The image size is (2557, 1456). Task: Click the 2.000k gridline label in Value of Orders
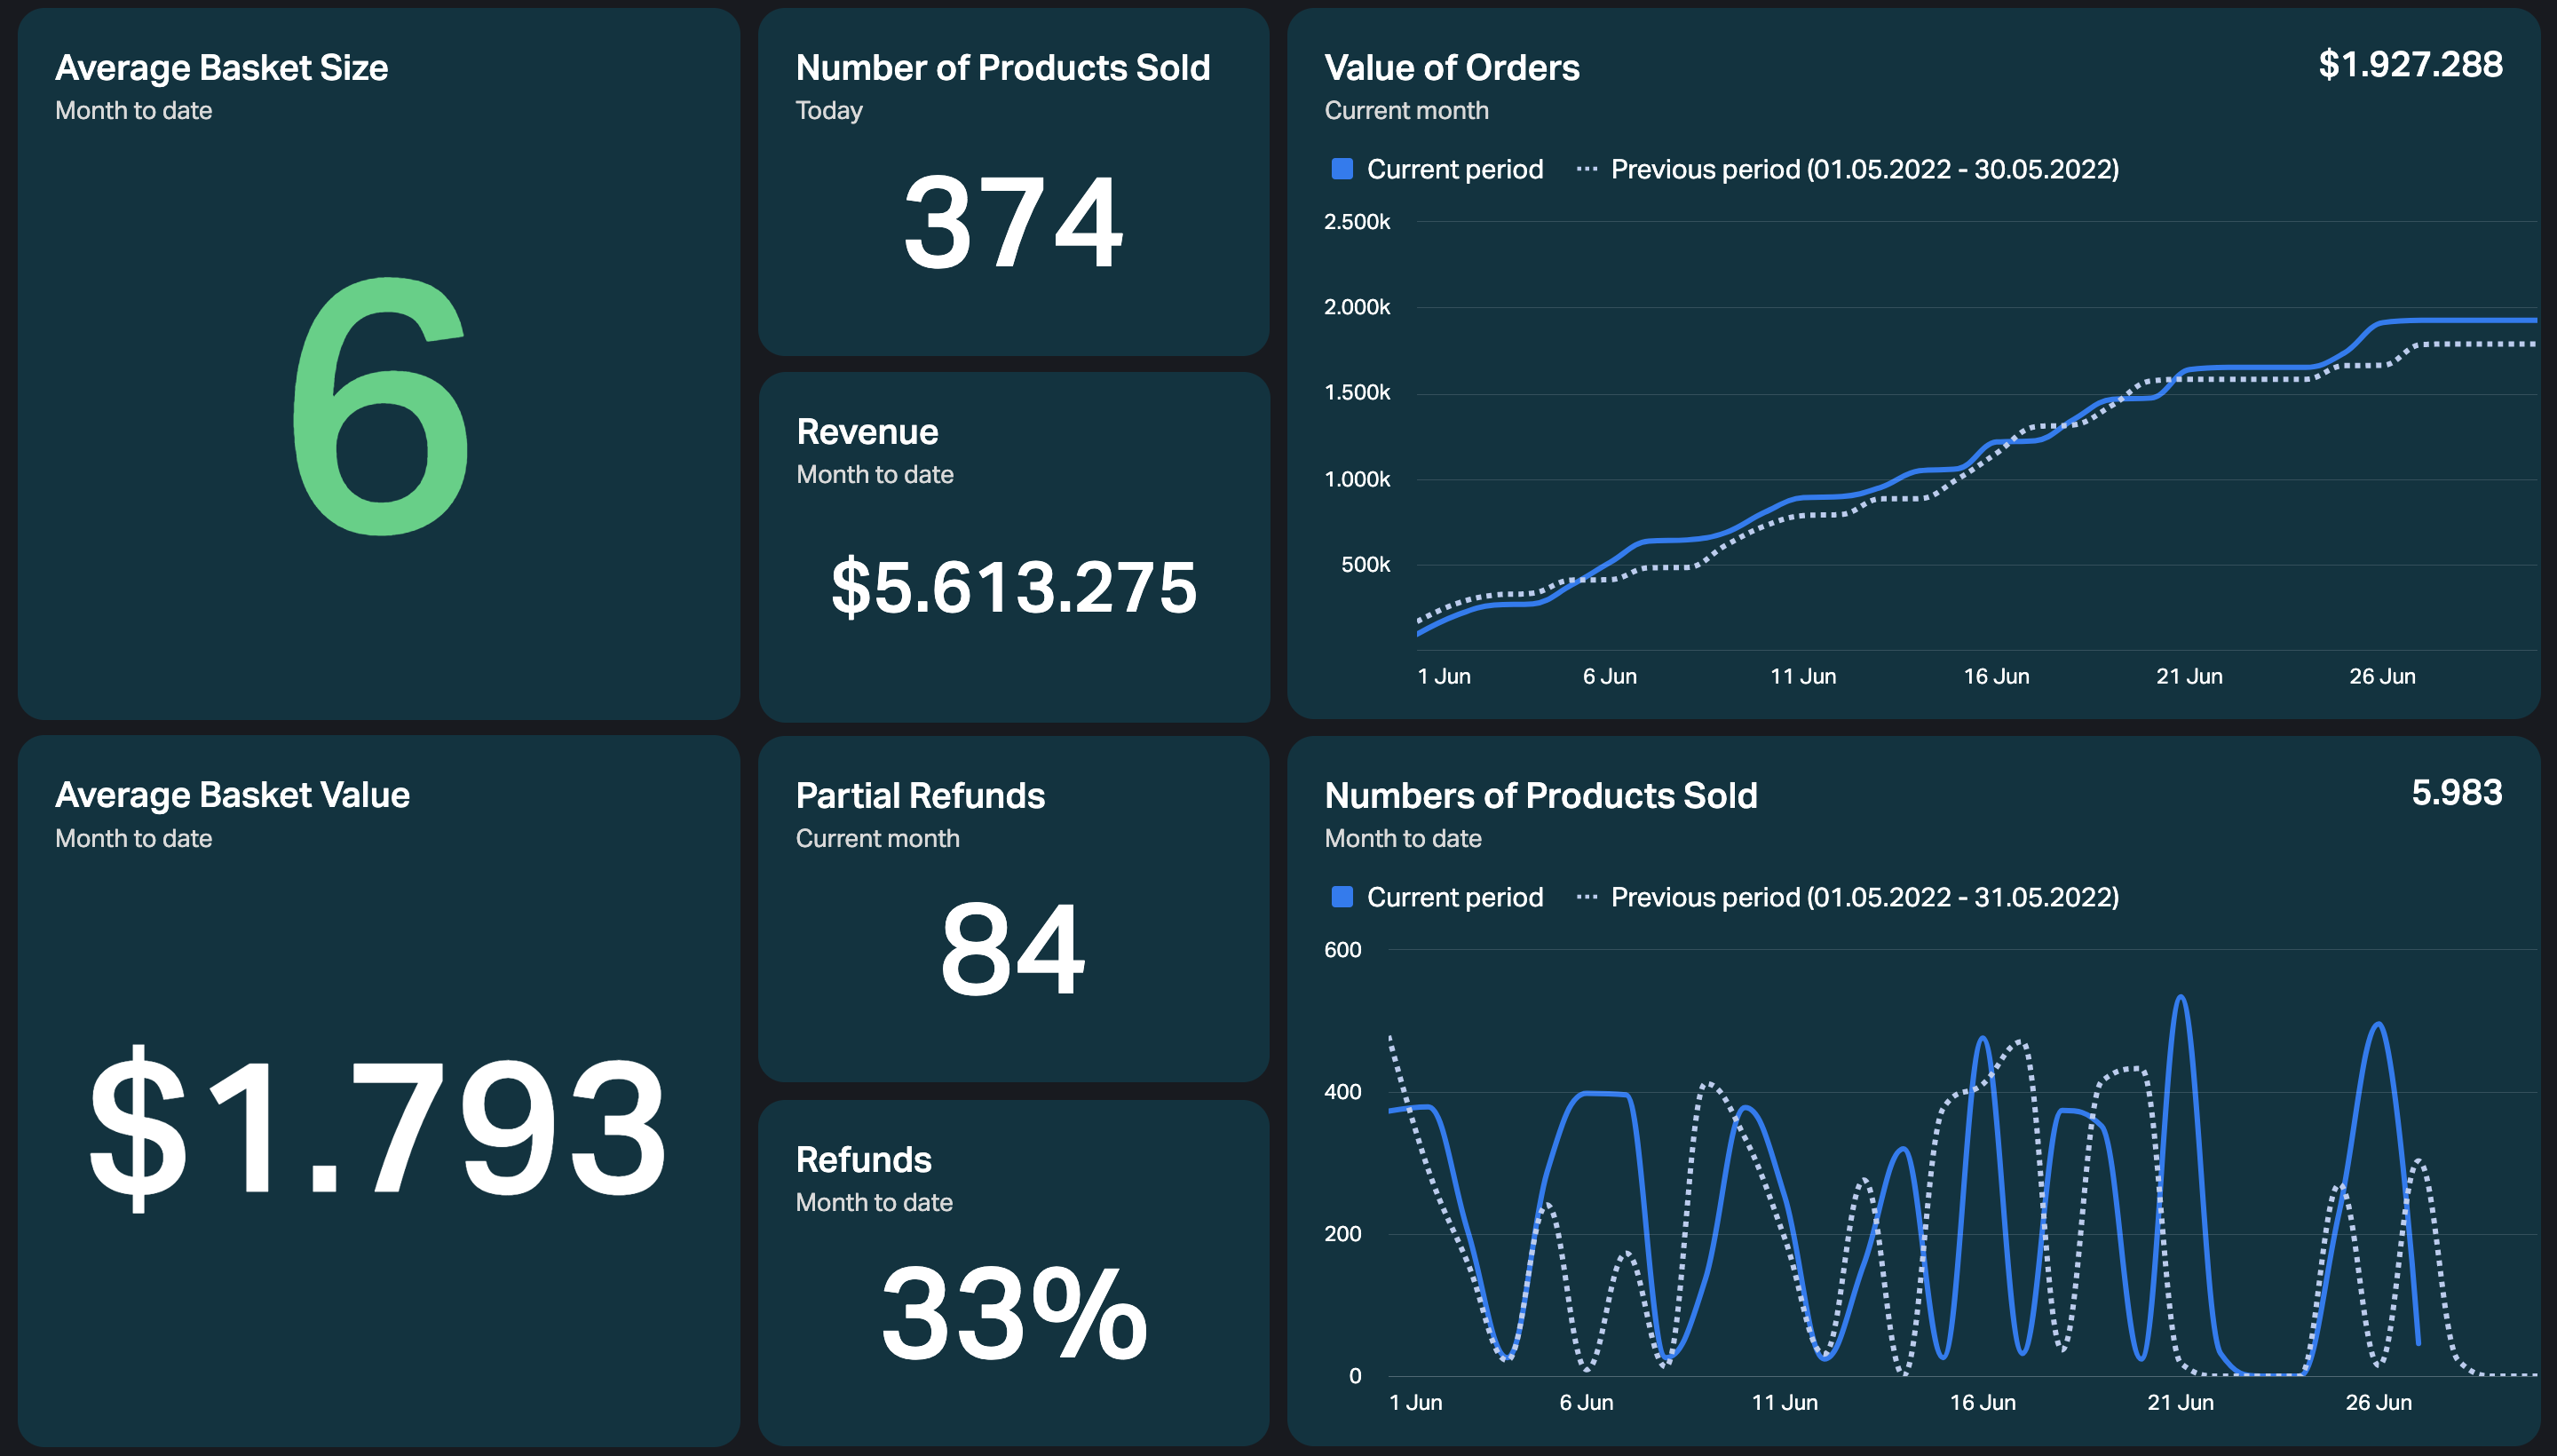coord(1357,307)
